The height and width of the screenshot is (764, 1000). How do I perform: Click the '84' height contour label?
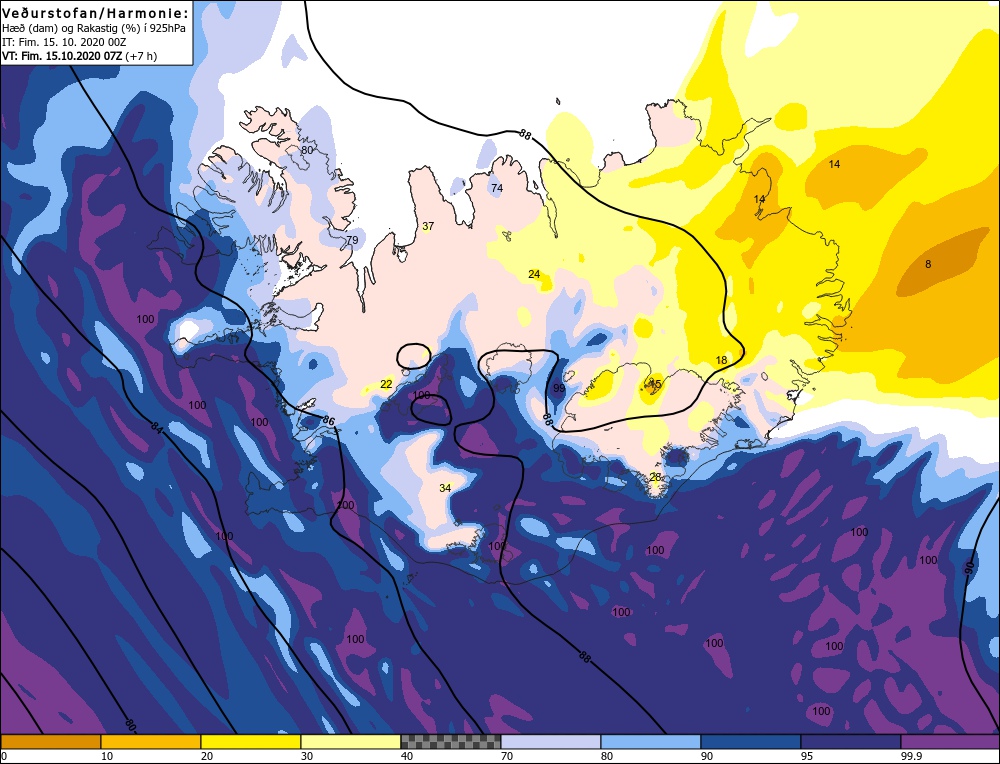coord(157,427)
